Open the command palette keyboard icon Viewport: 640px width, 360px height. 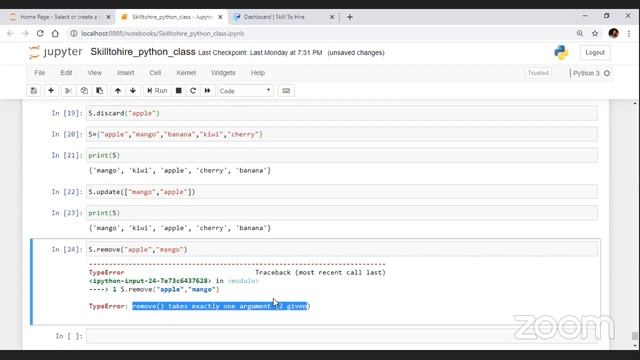point(286,91)
